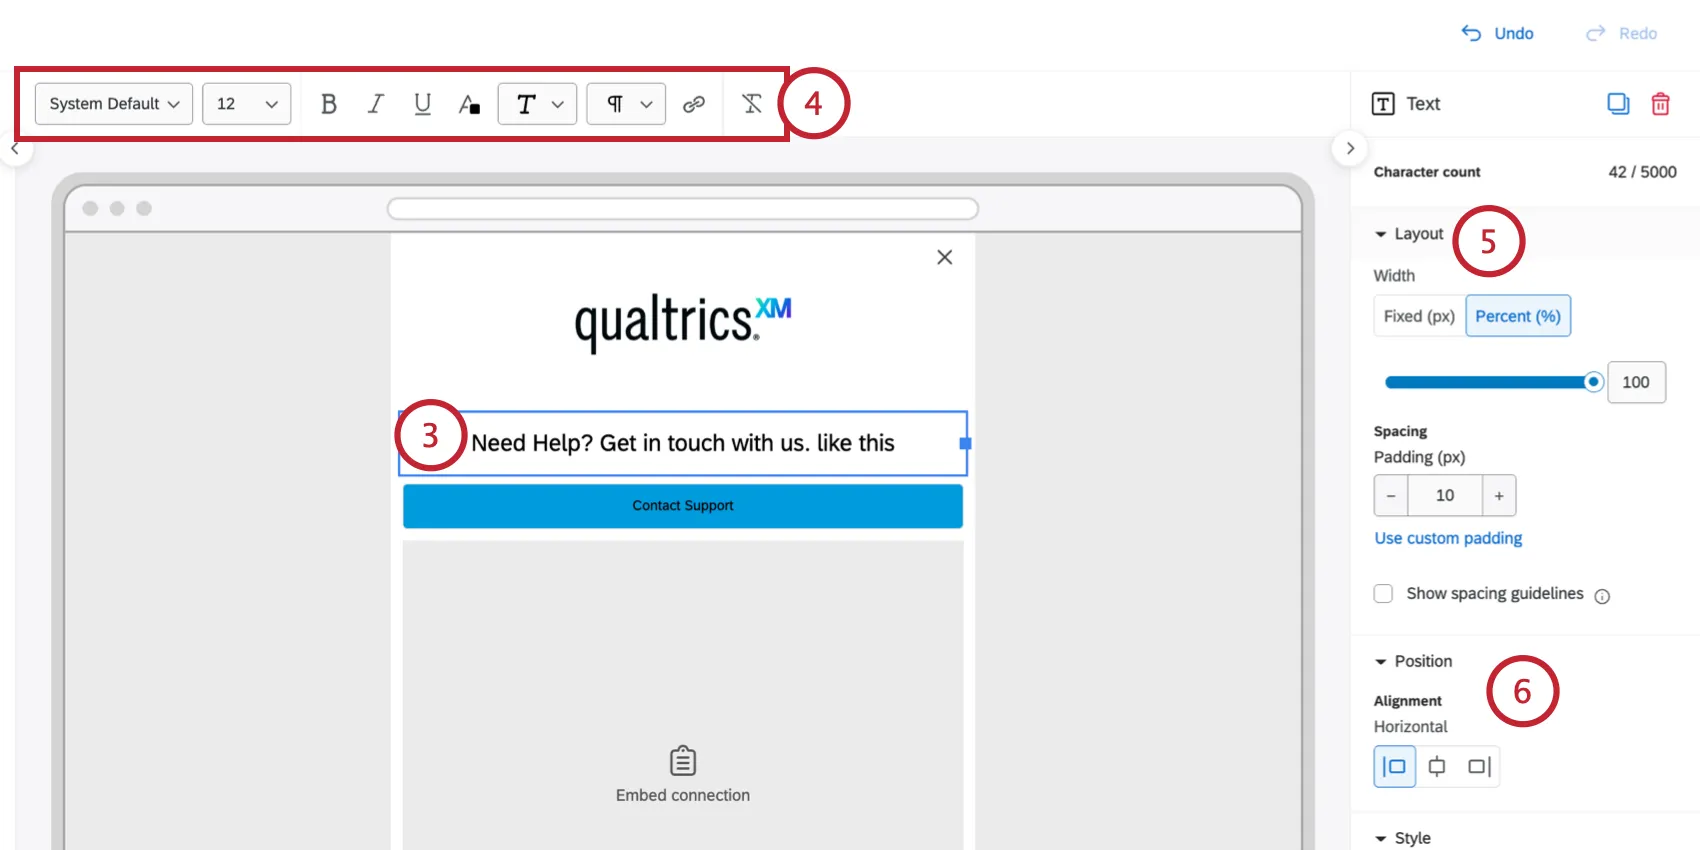The image size is (1700, 850).
Task: Open the font color picker
Action: pyautogui.click(x=469, y=104)
